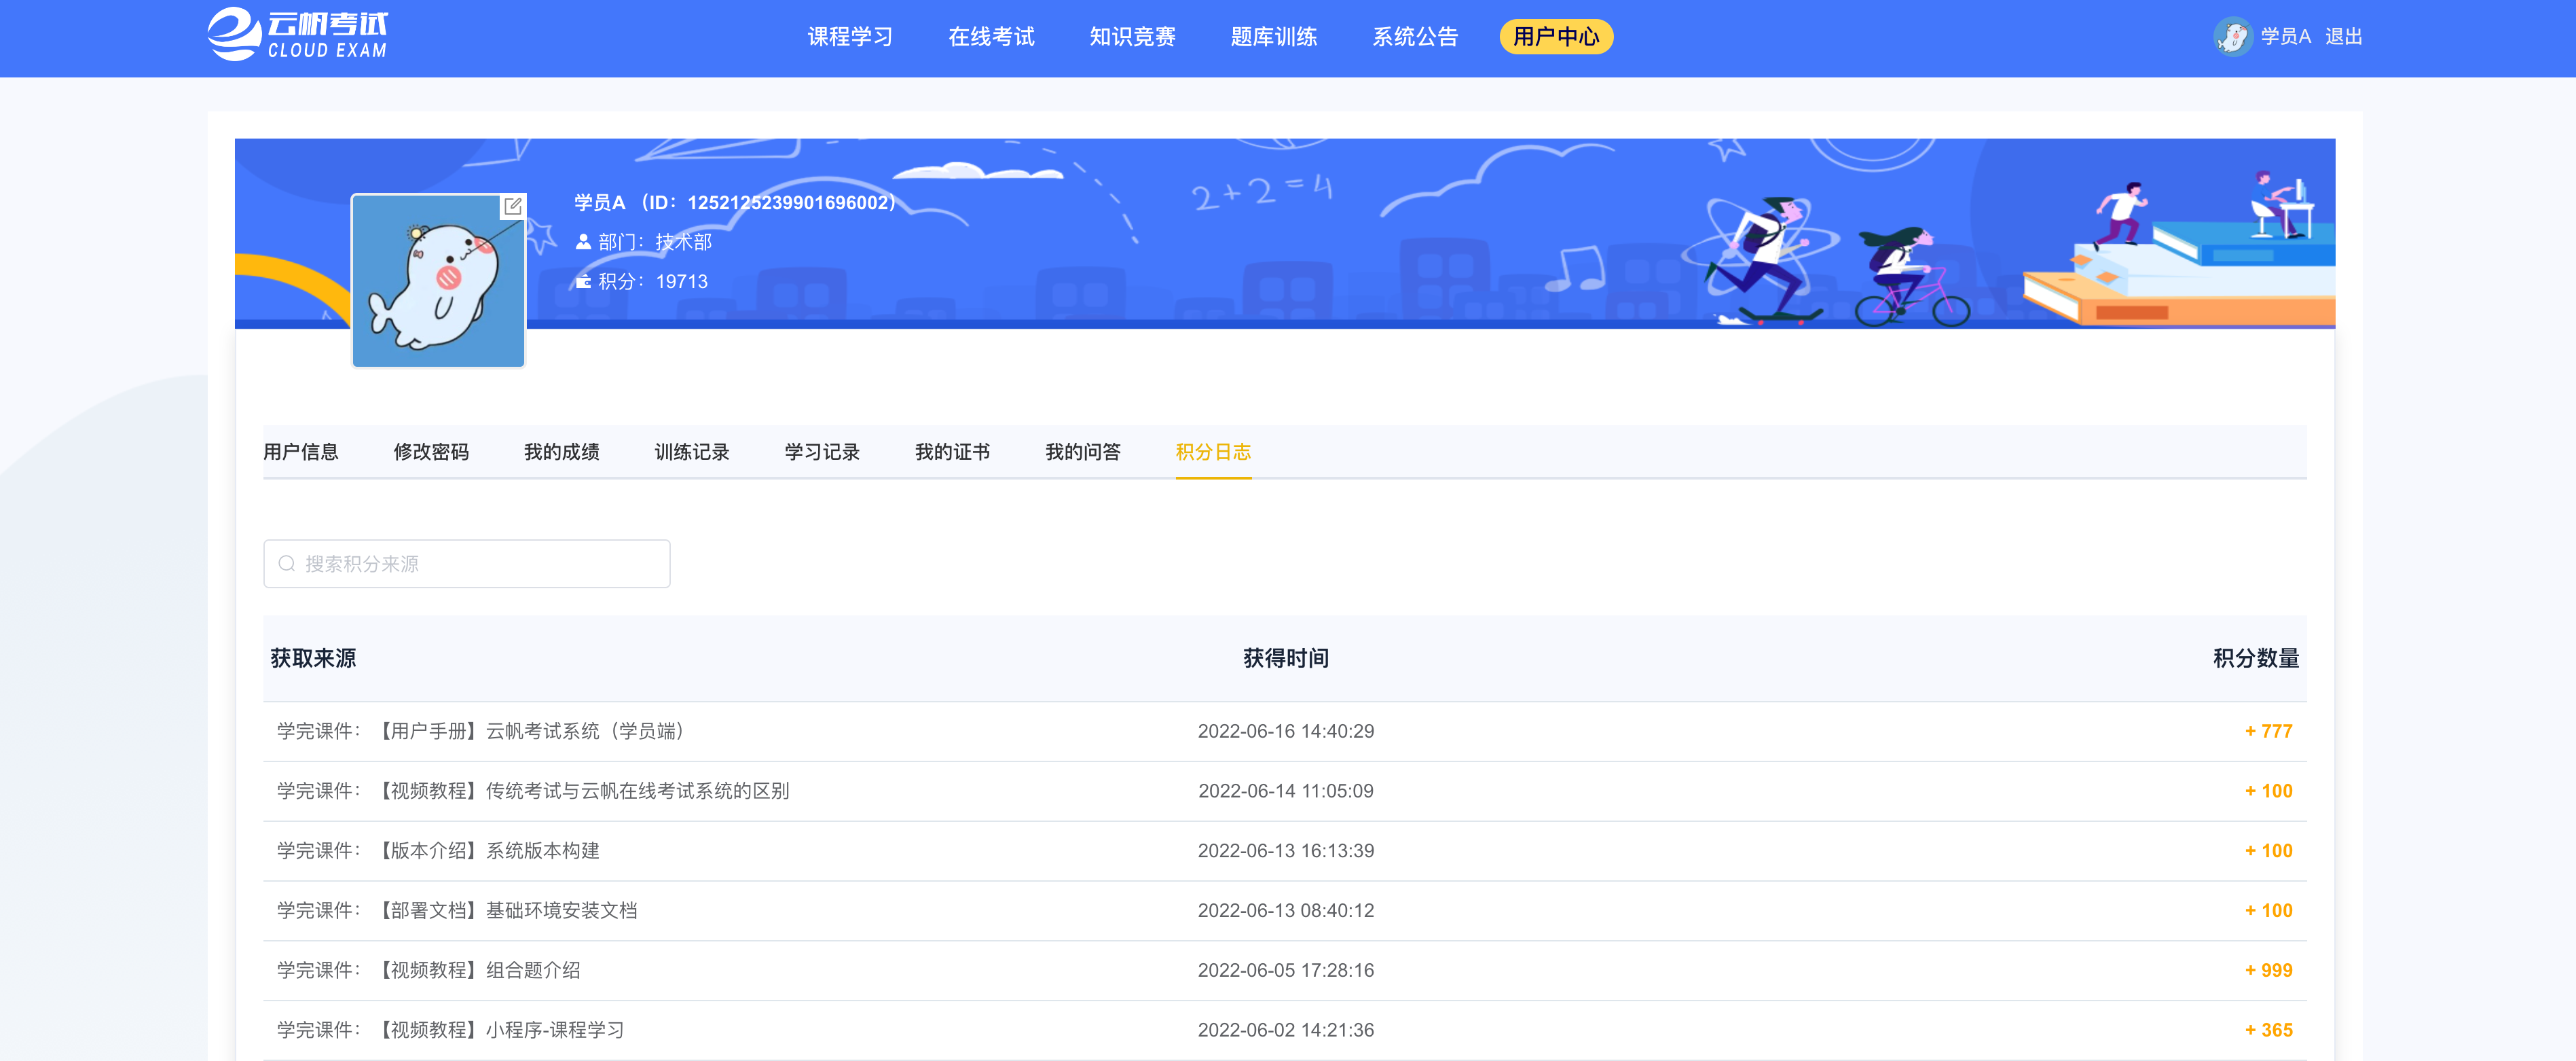Click row 【视频教程】小程序-课程学习
2576x1061 pixels.
click(x=1285, y=1031)
